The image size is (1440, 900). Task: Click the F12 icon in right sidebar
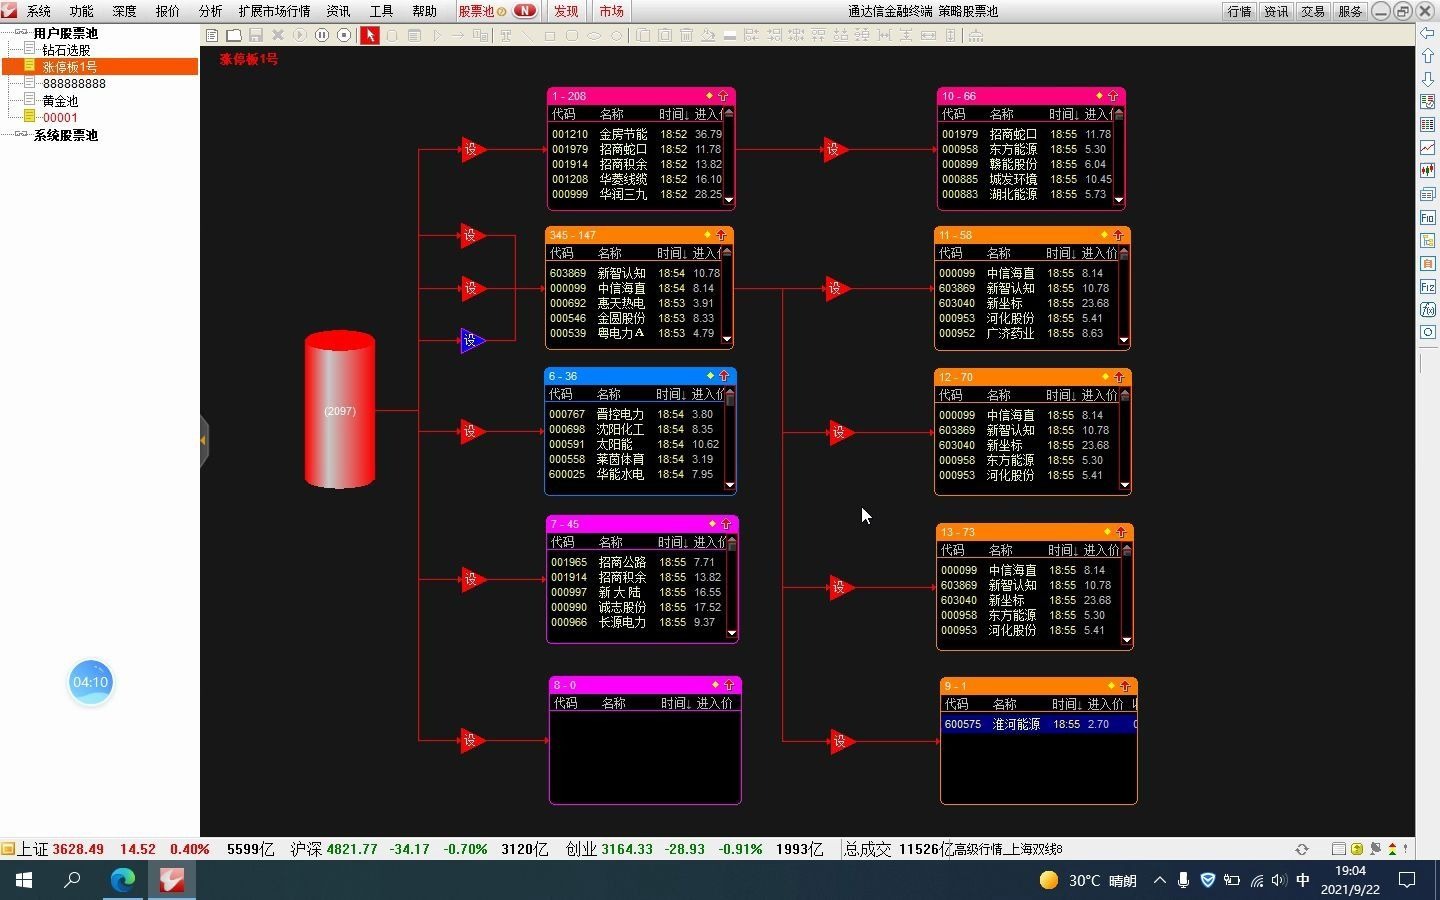click(x=1428, y=287)
